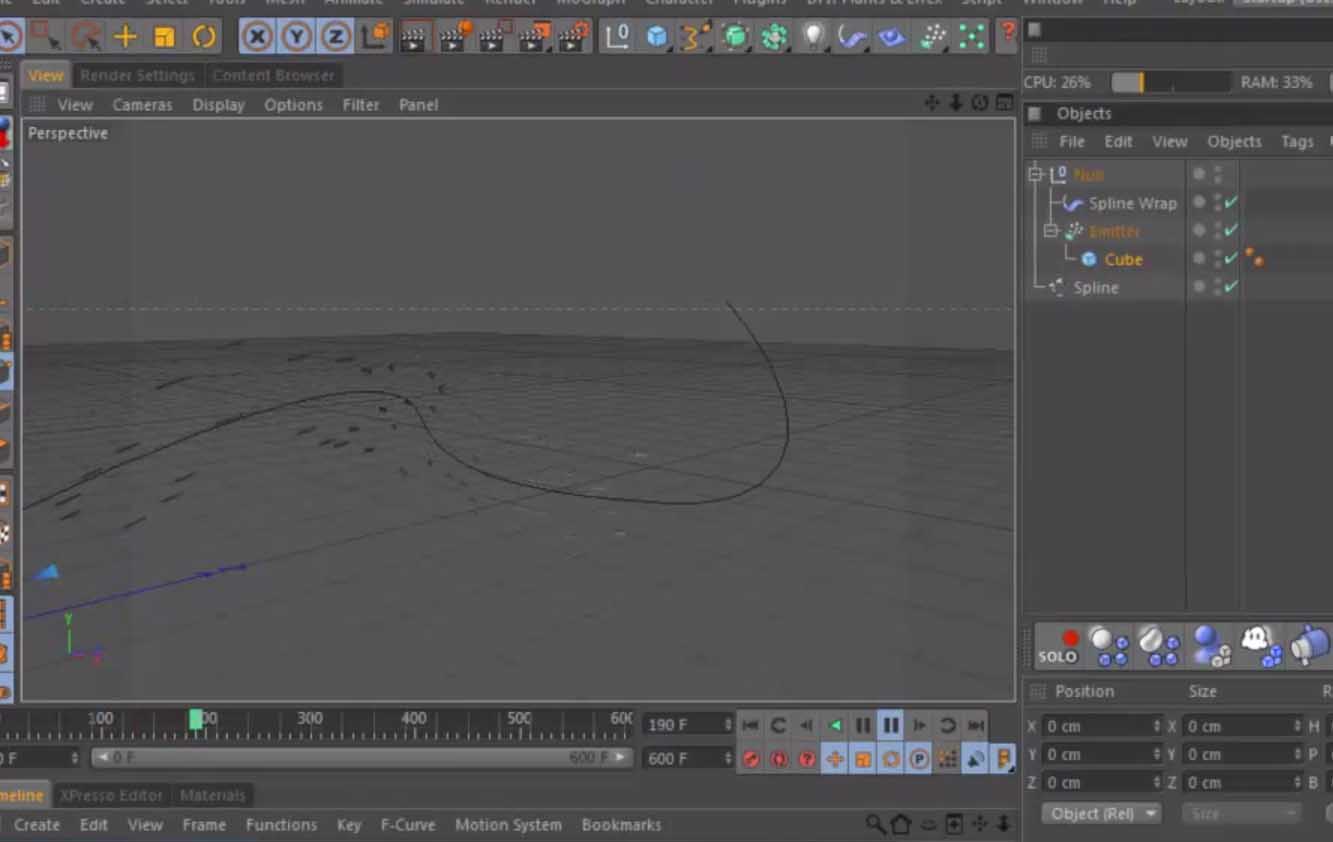Open the Edit Render Settings icon
Image resolution: width=1333 pixels, height=842 pixels.
[x=574, y=38]
